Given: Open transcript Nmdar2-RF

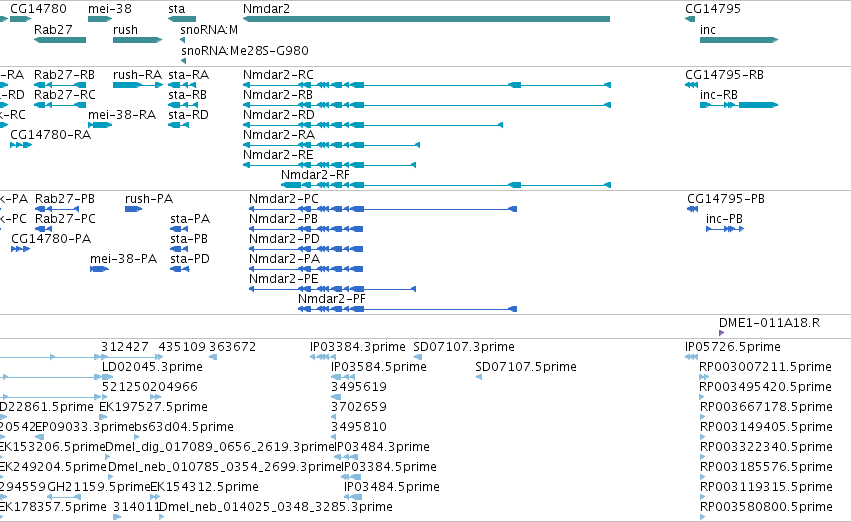Looking at the screenshot, I should (x=315, y=175).
